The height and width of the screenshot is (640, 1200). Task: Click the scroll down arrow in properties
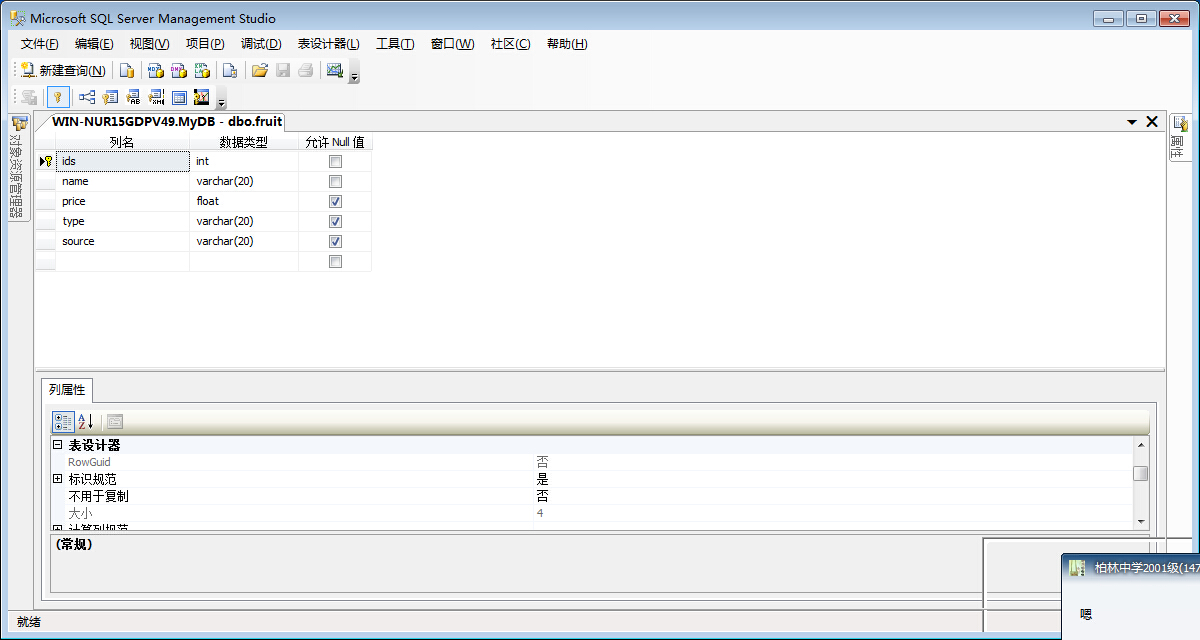[1140, 521]
